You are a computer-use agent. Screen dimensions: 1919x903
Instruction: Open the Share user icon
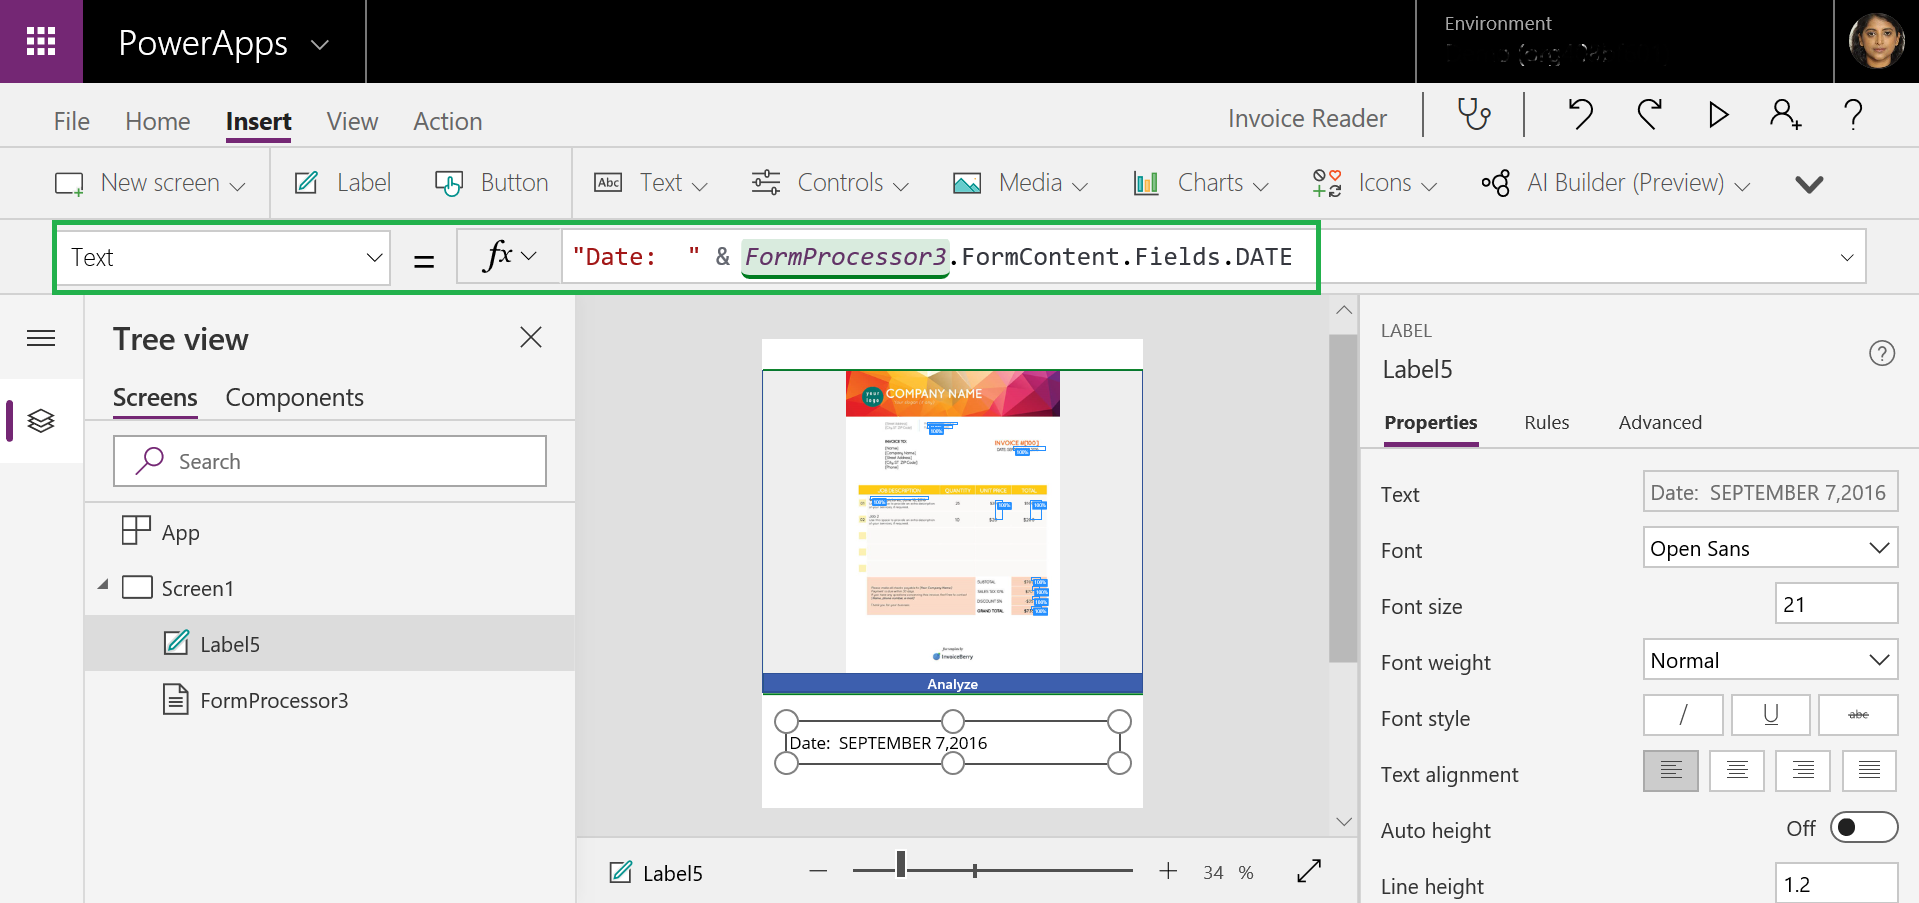point(1785,115)
